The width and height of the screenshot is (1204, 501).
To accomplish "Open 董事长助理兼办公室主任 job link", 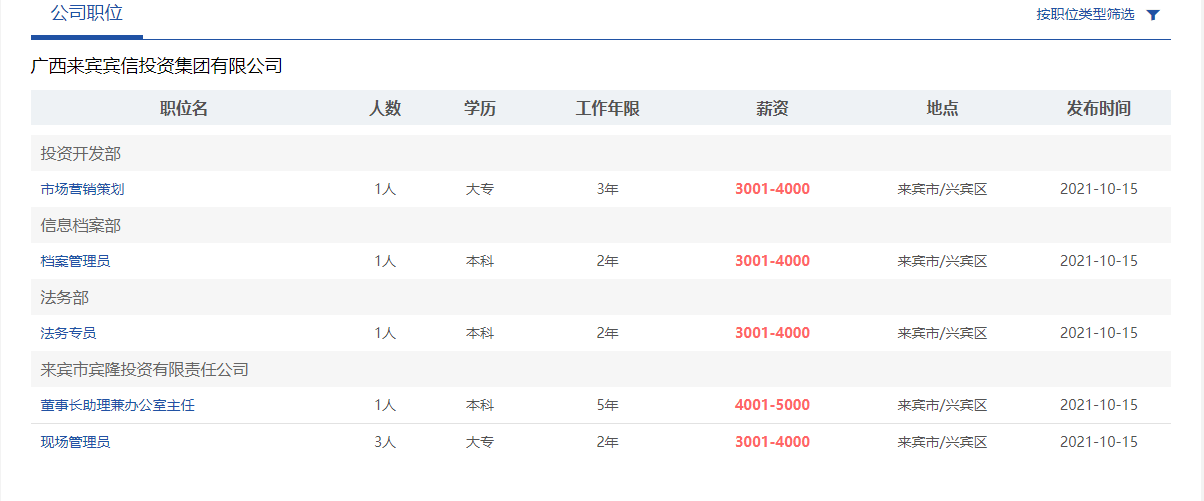I will [x=117, y=405].
